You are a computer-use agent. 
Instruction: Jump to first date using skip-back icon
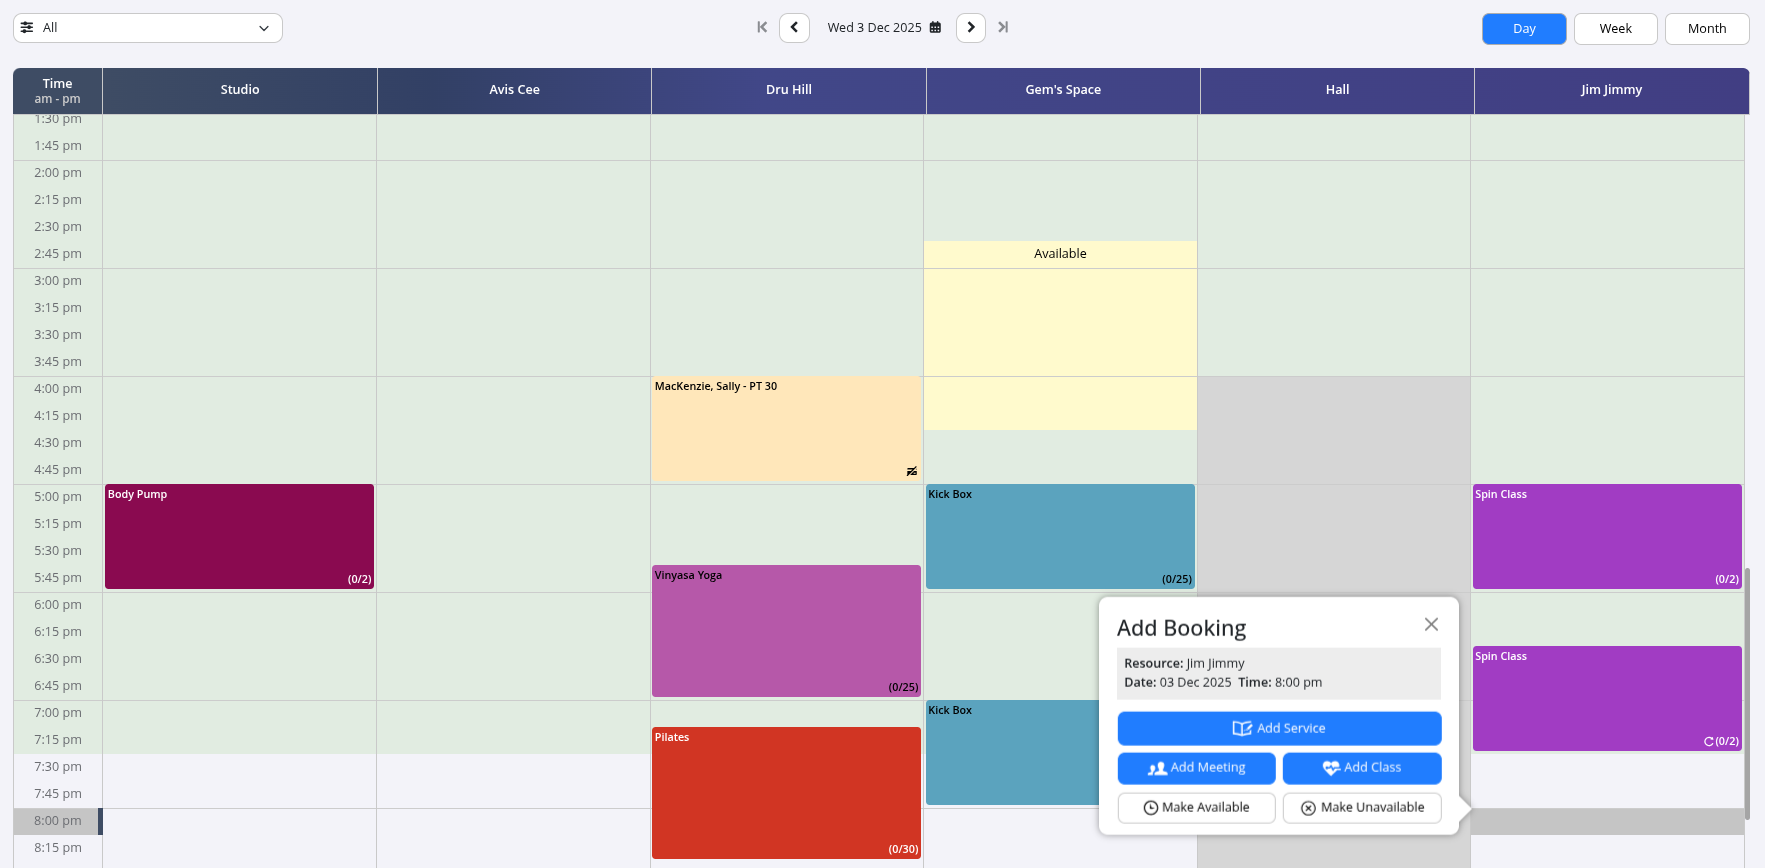click(x=762, y=27)
